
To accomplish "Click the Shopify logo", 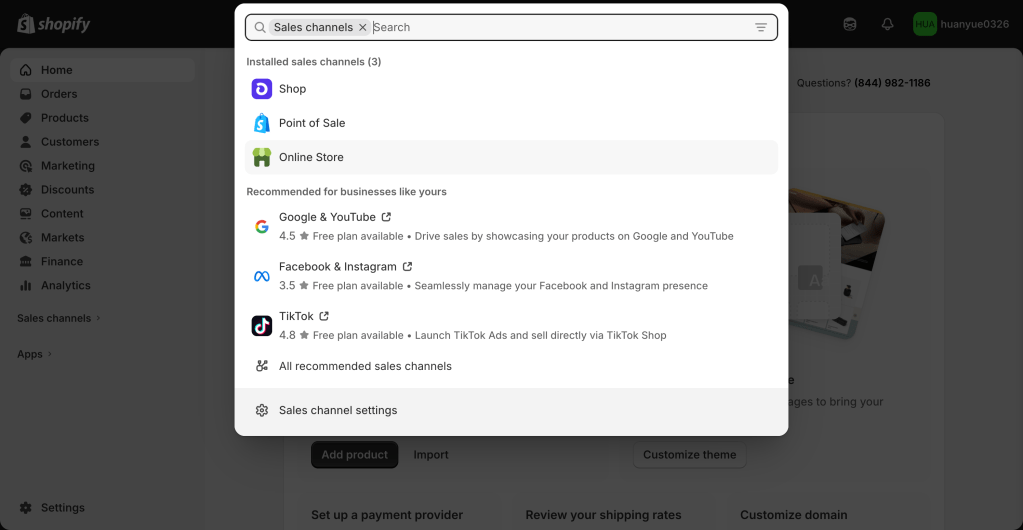I will [x=53, y=24].
